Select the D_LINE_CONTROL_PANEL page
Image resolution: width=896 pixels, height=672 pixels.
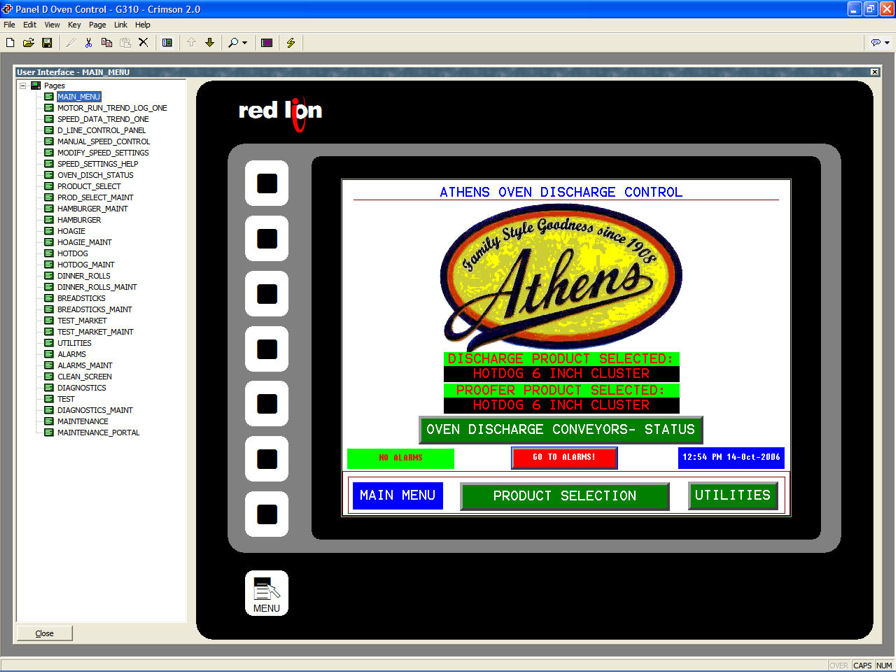pyautogui.click(x=101, y=130)
